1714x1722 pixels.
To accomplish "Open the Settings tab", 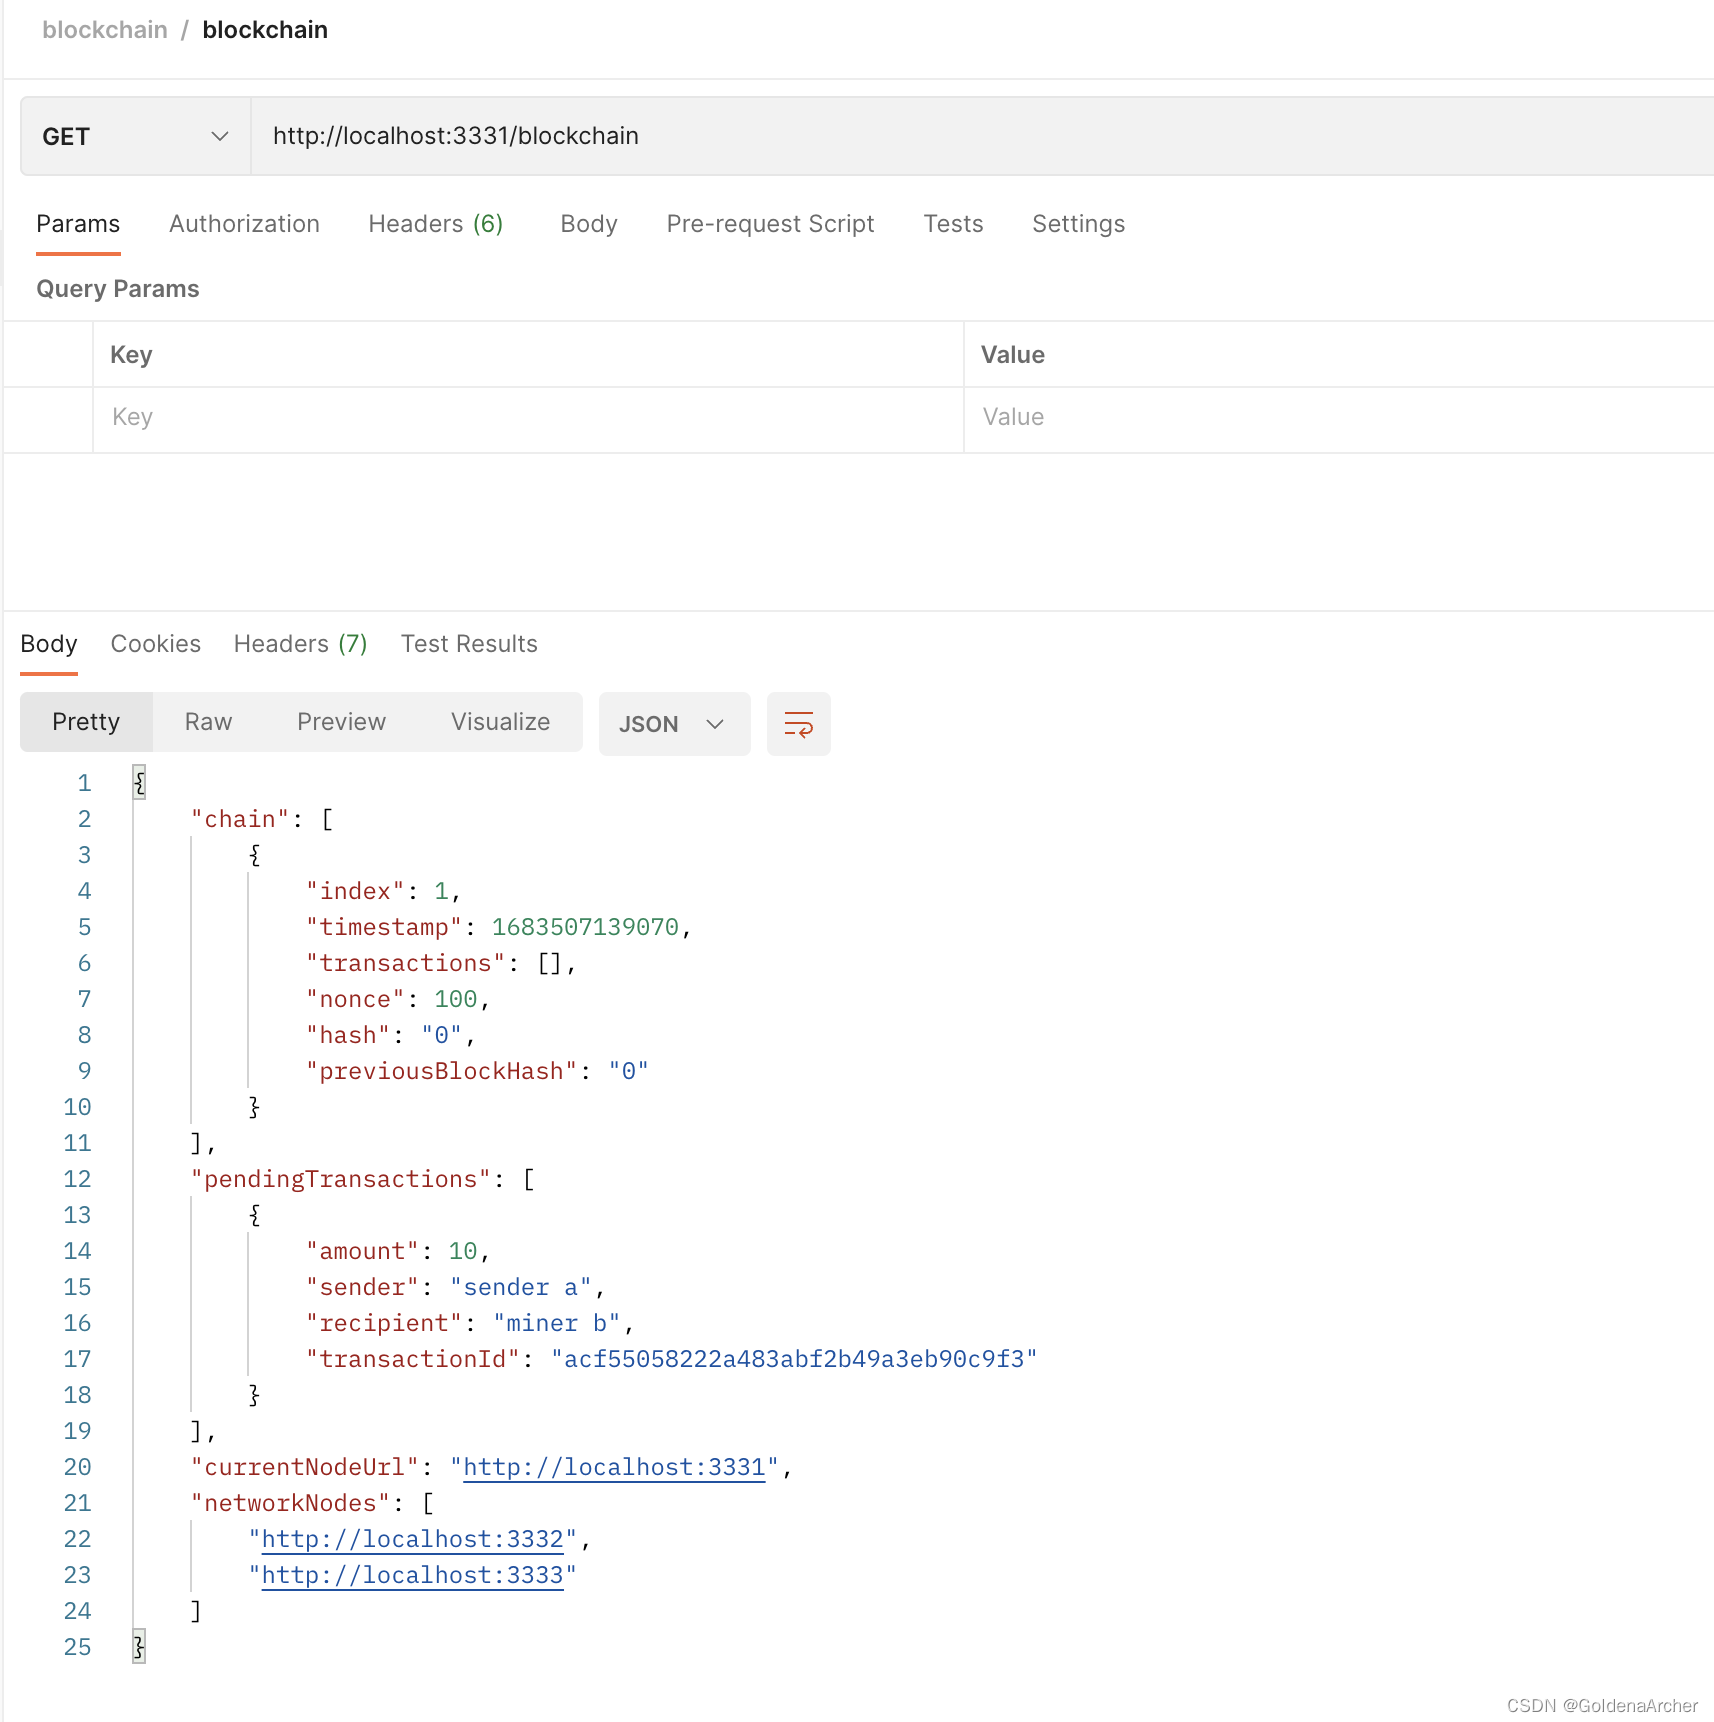I will (x=1078, y=224).
